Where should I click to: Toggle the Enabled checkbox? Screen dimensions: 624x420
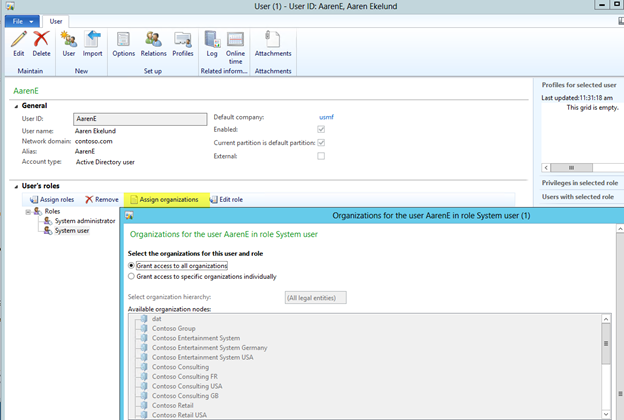321,130
